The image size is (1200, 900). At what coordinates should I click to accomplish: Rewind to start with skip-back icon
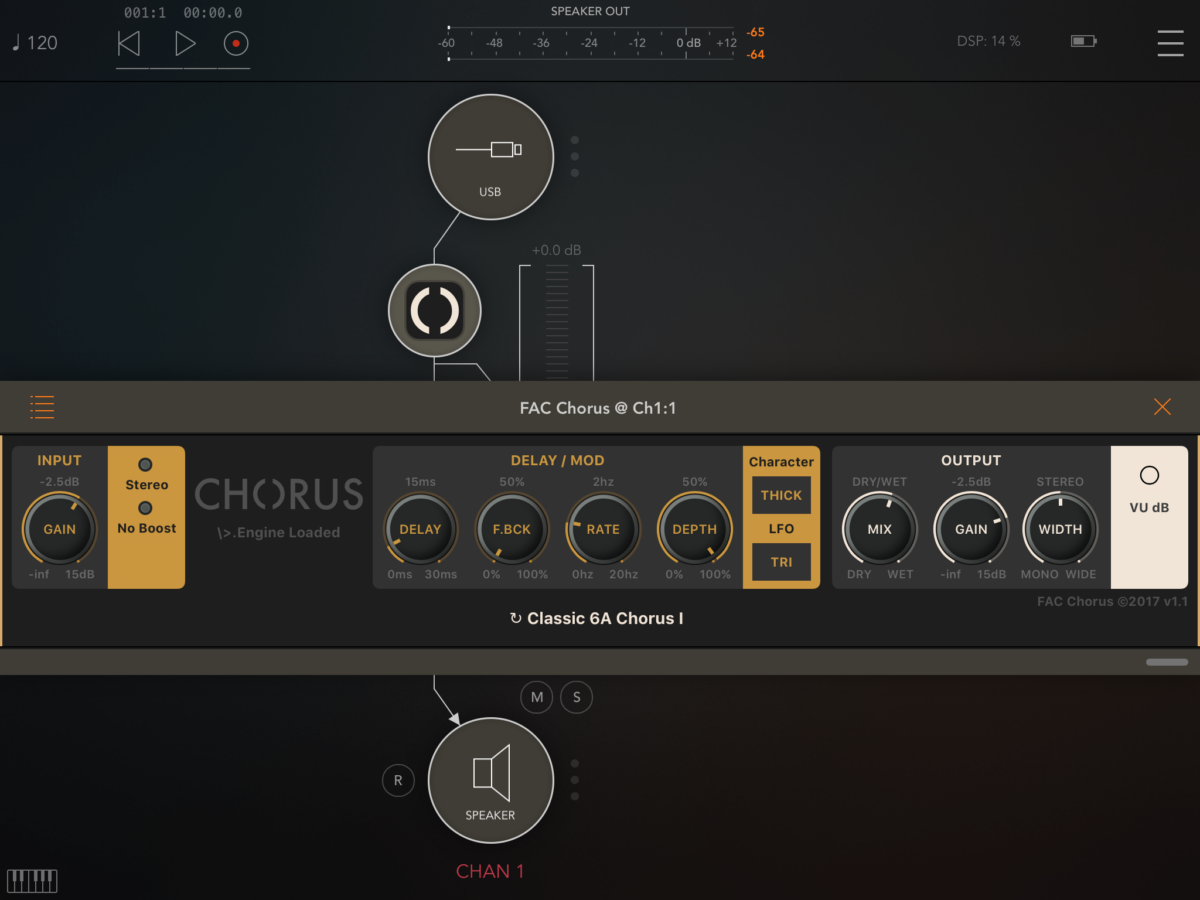click(x=129, y=43)
